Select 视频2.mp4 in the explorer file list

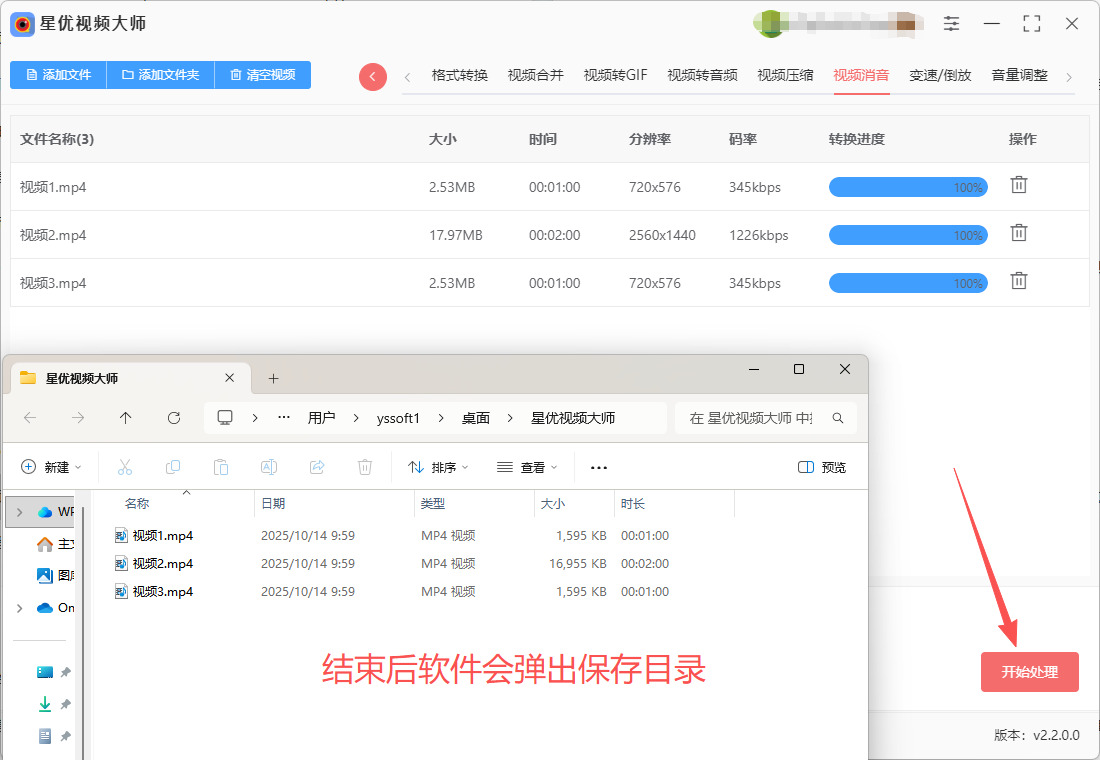(162, 564)
